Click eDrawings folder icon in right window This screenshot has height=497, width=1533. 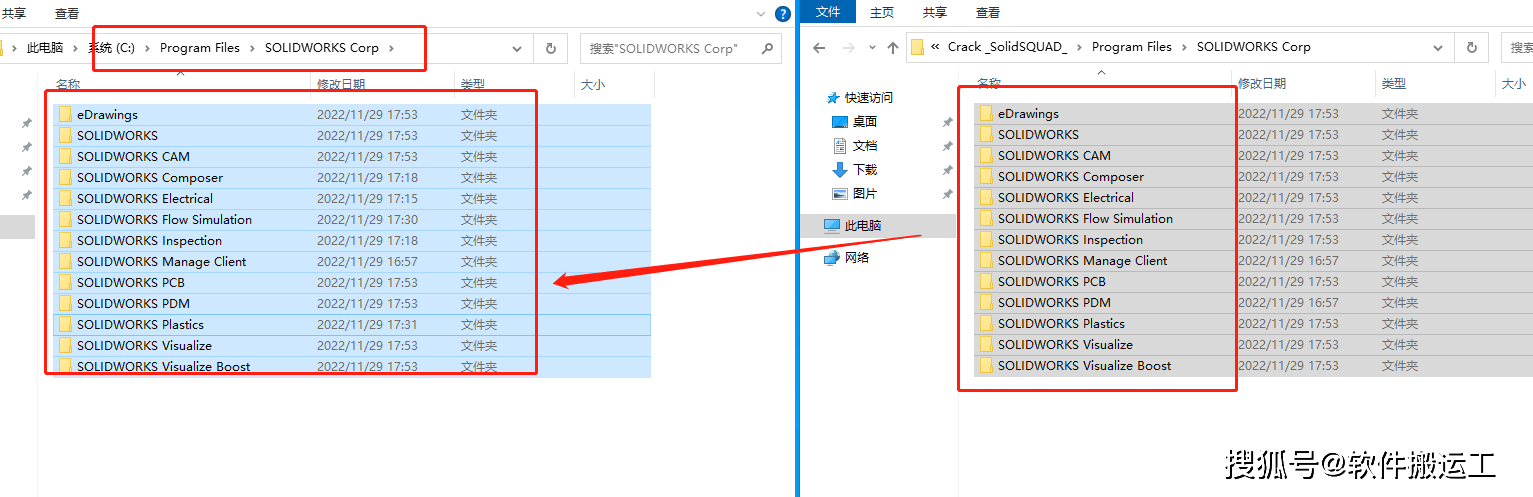point(987,114)
